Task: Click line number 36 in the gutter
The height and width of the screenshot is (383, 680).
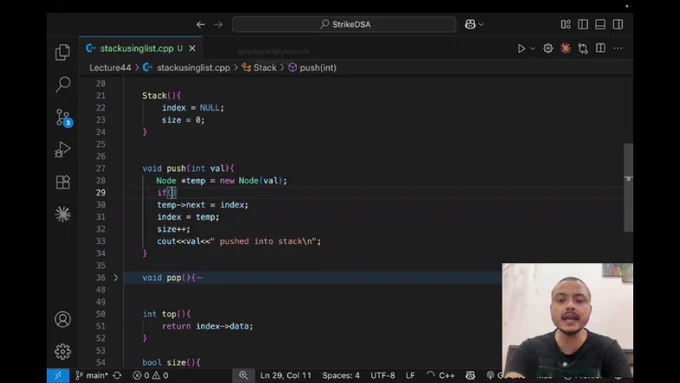Action: tap(101, 278)
